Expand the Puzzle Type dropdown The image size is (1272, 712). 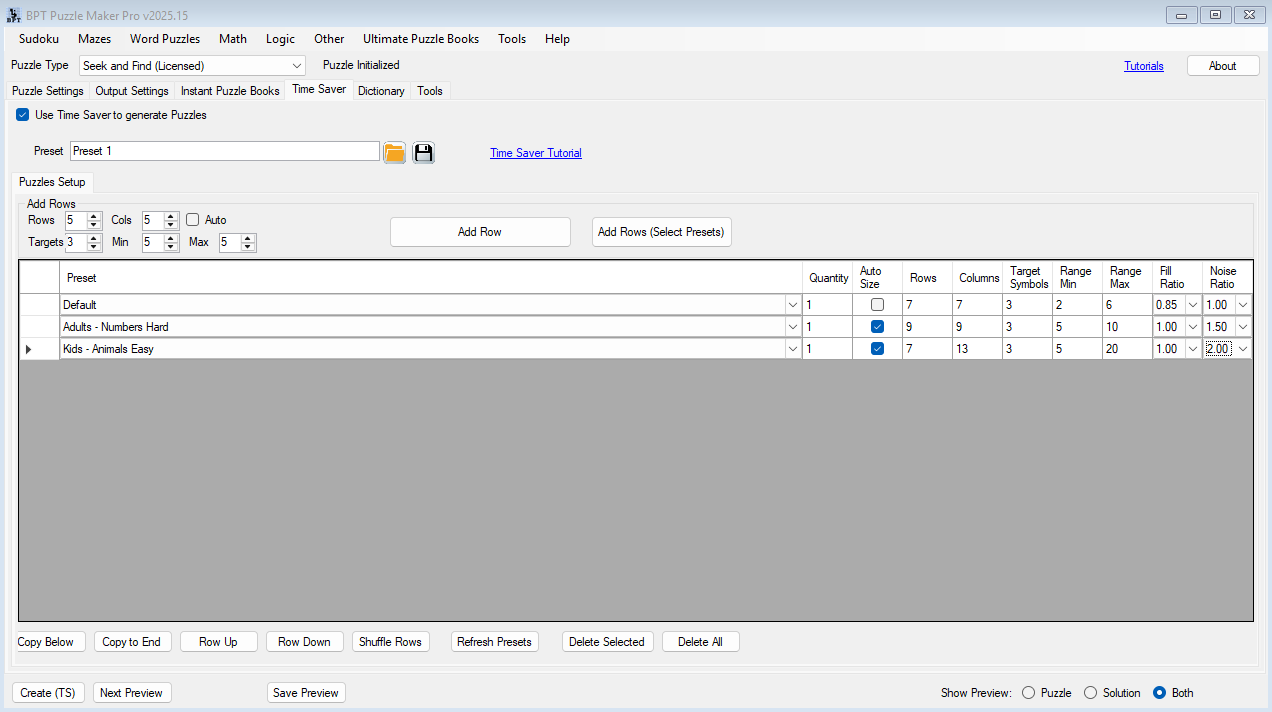[297, 66]
